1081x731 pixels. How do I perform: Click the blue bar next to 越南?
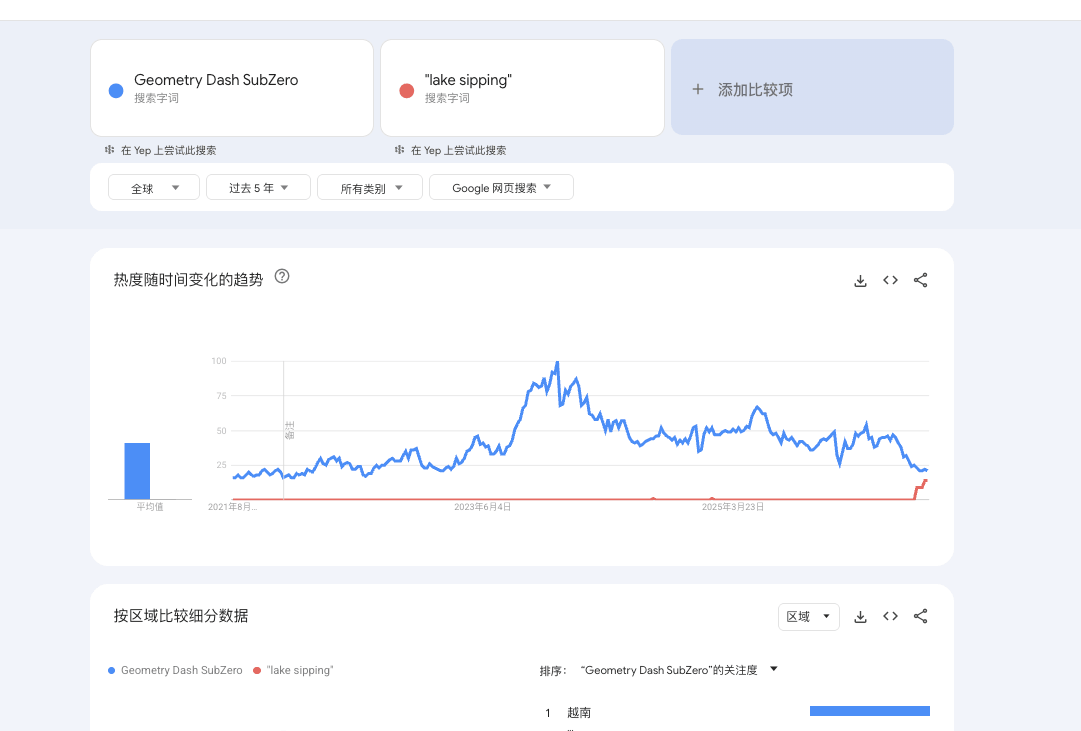(x=869, y=711)
